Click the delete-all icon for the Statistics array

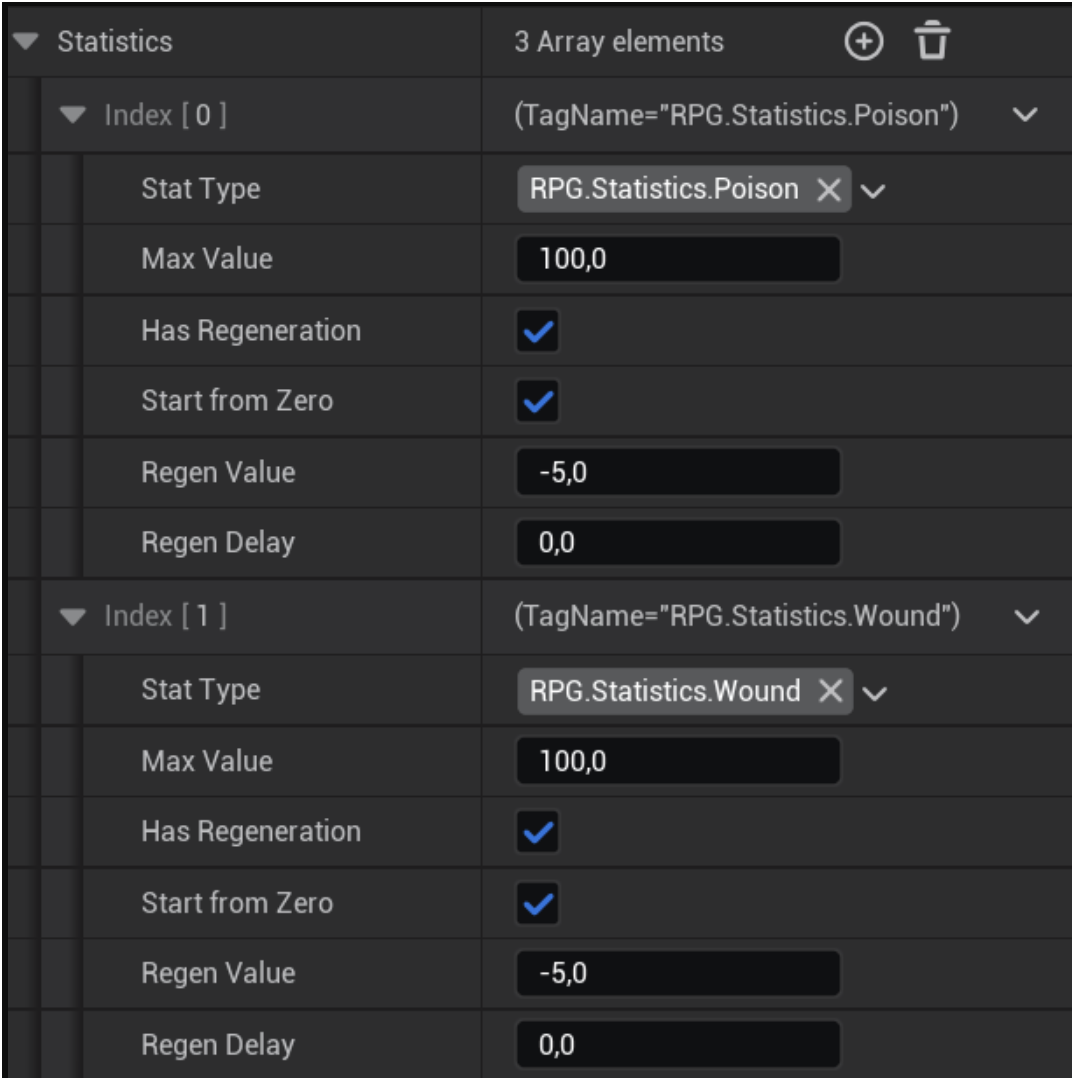click(x=930, y=41)
